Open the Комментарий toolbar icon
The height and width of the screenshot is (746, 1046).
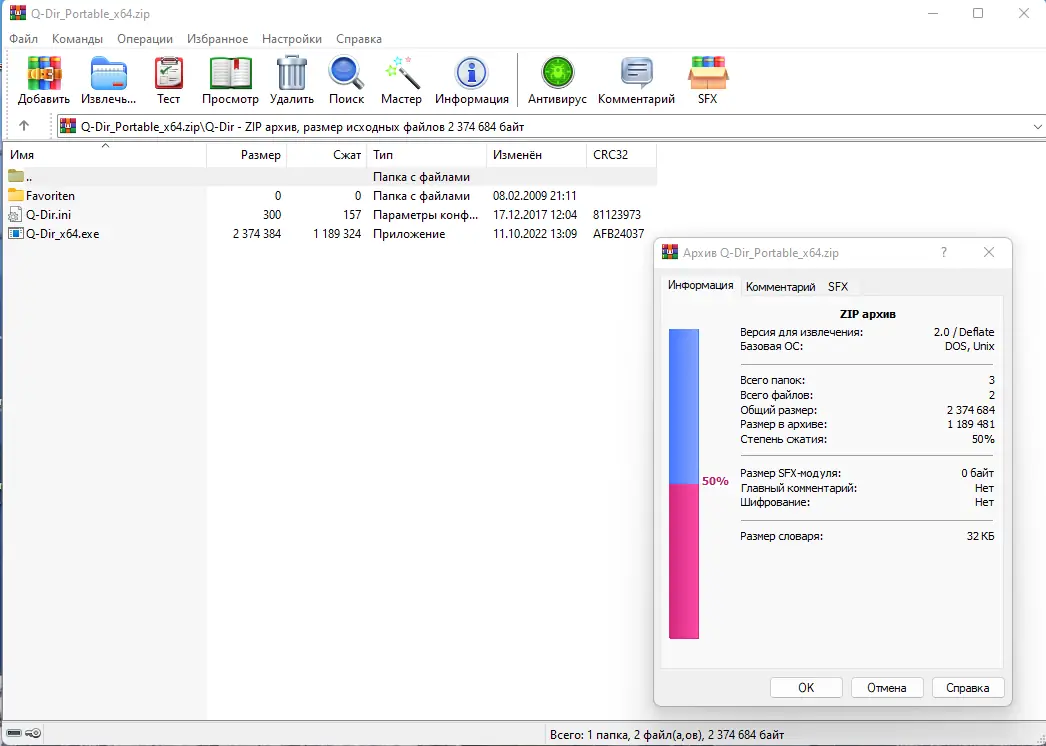tap(636, 73)
